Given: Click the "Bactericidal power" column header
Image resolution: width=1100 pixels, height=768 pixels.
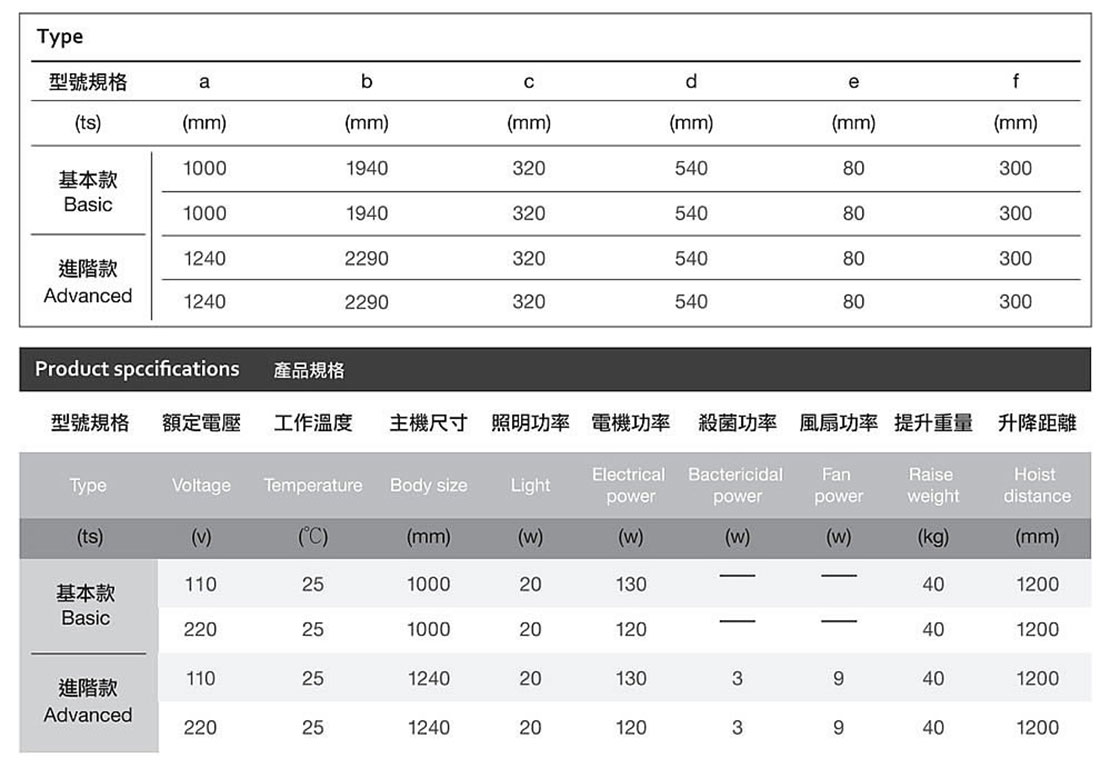Looking at the screenshot, I should [736, 485].
